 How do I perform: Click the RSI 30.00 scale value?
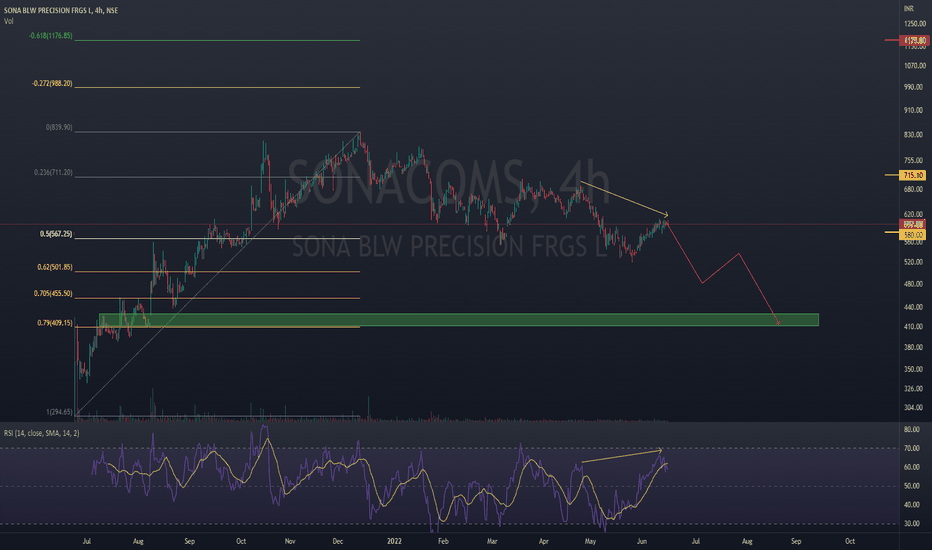coord(912,523)
